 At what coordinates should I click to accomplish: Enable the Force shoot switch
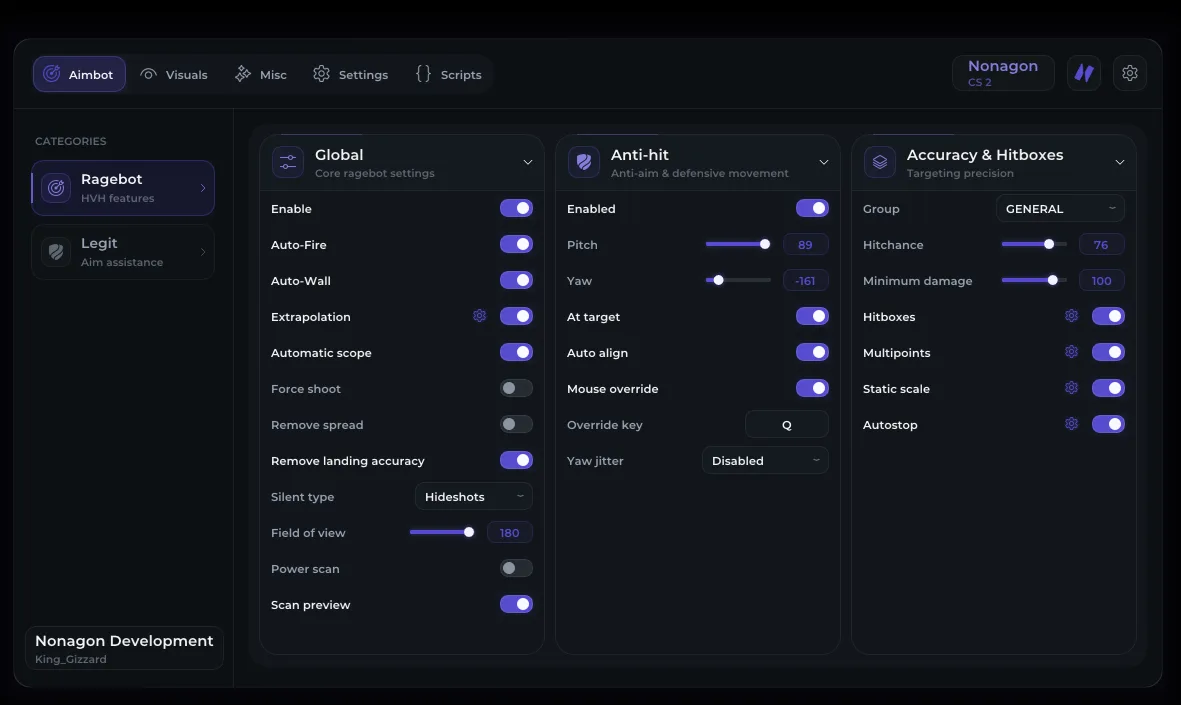516,388
